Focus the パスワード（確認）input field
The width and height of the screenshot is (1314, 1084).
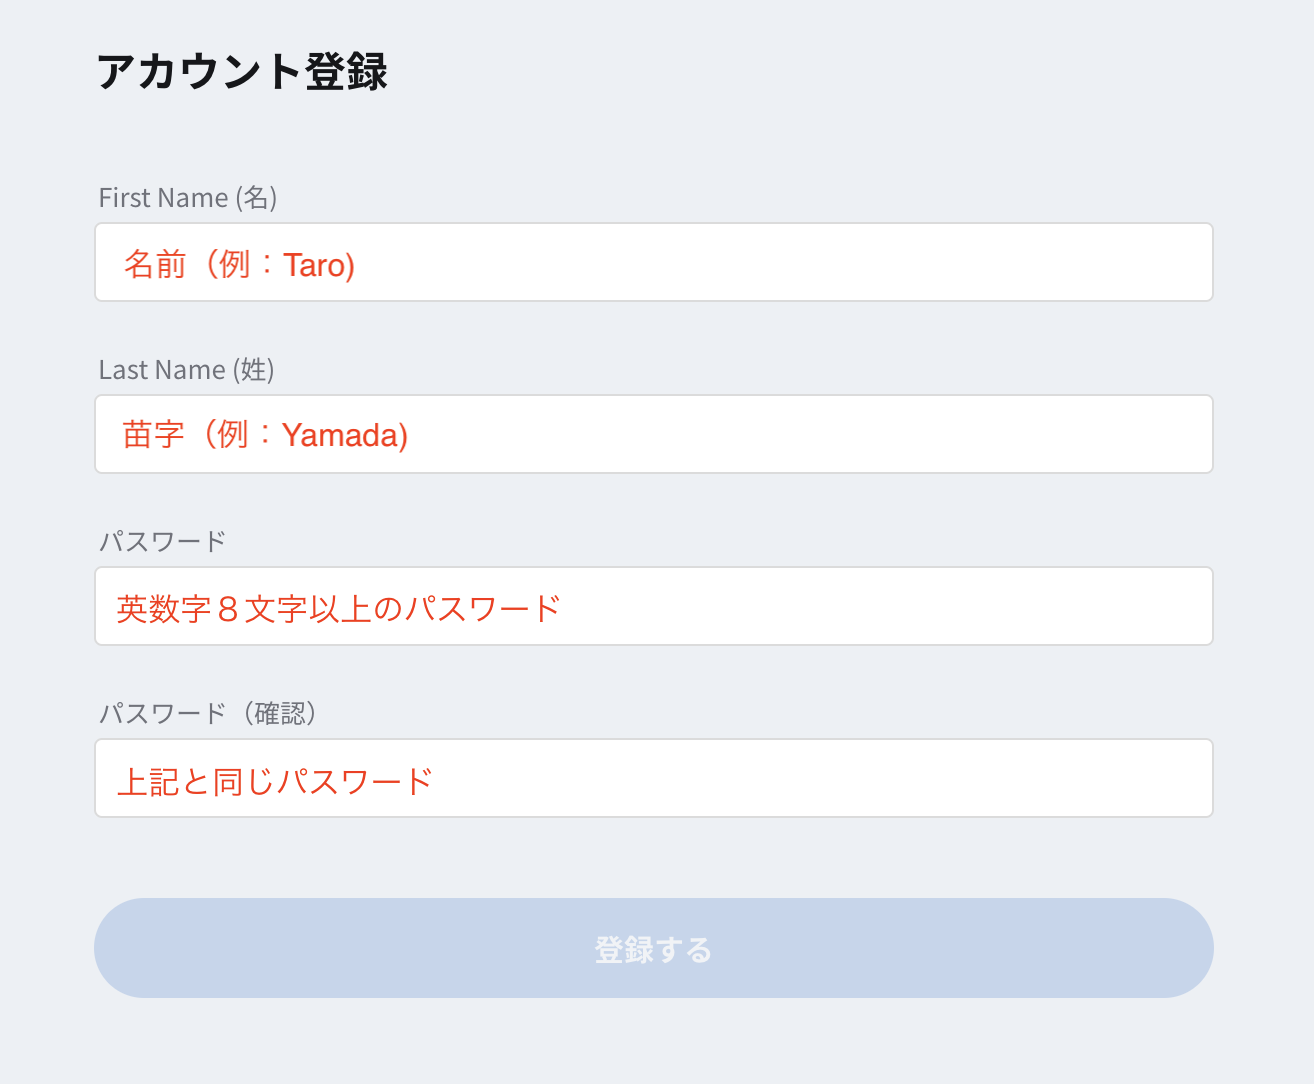pyautogui.click(x=654, y=778)
